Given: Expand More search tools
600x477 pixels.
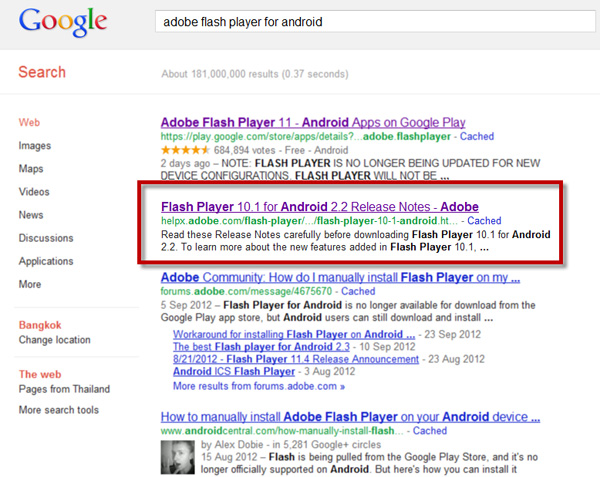Looking at the screenshot, I should point(59,410).
